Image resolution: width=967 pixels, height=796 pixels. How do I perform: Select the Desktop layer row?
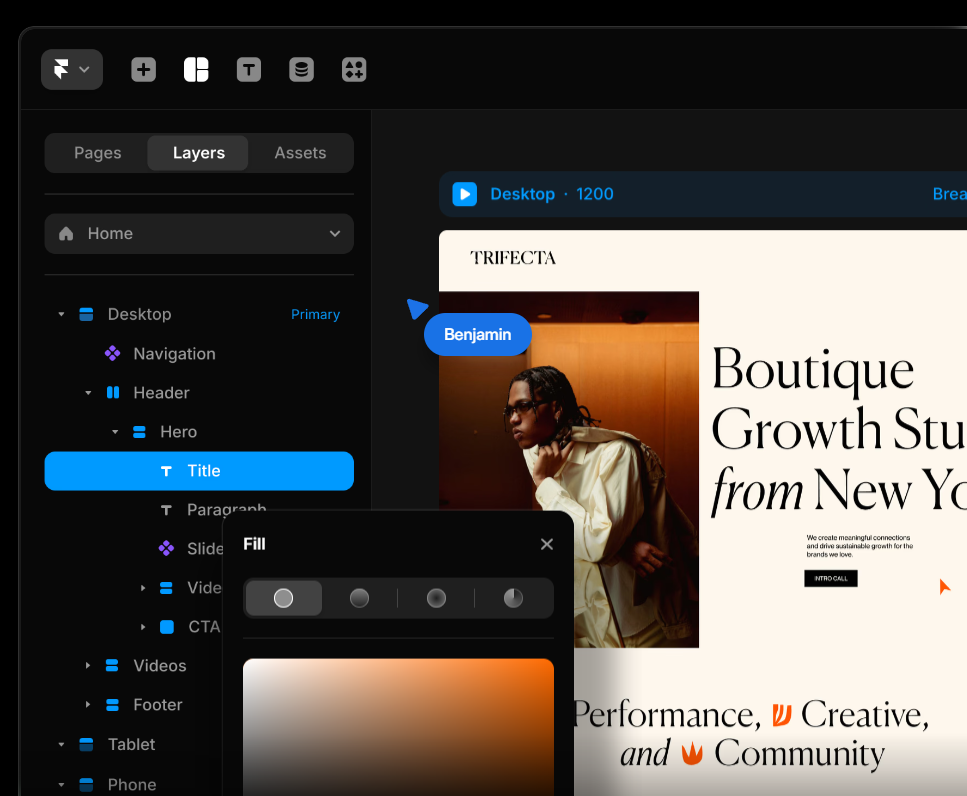(199, 314)
